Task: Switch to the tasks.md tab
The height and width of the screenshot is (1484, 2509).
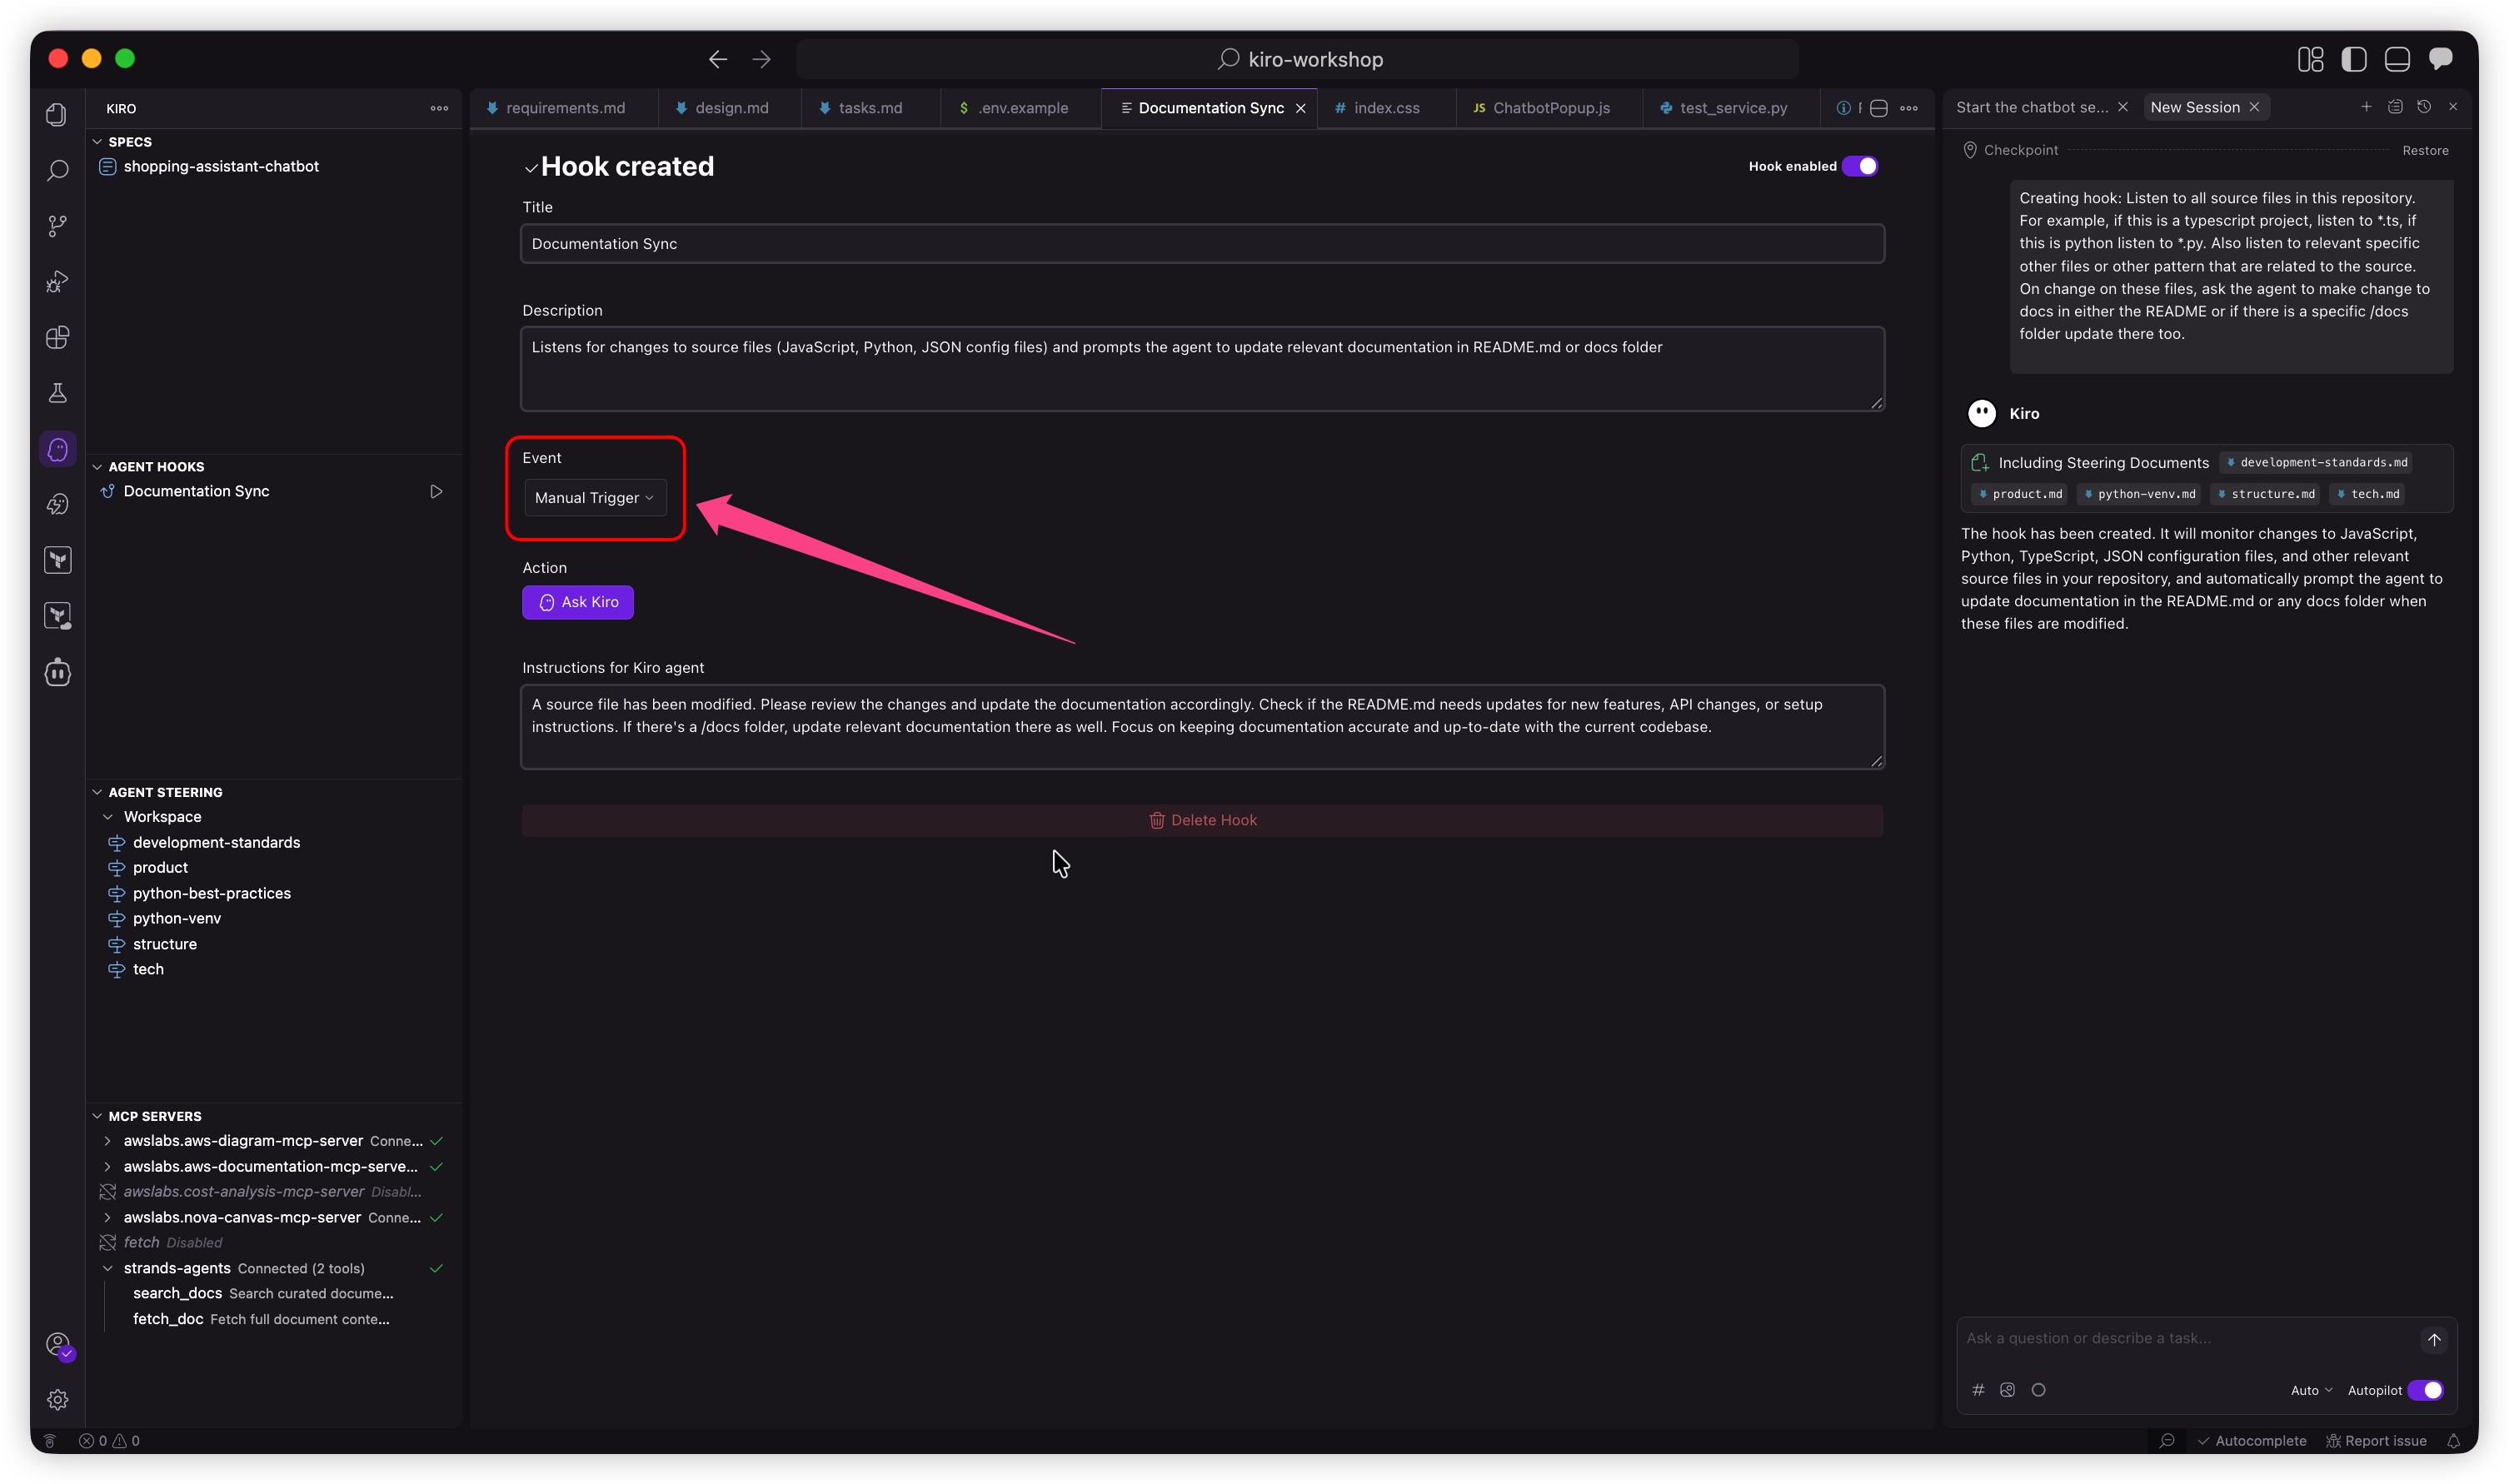Action: tap(868, 108)
